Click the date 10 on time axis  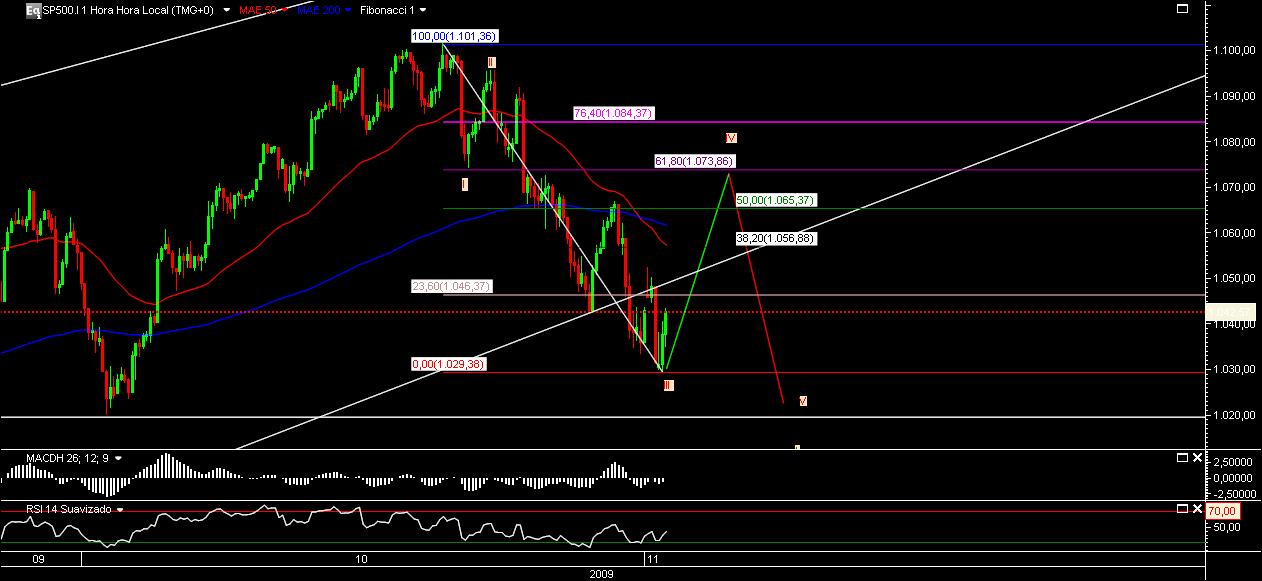coord(361,558)
